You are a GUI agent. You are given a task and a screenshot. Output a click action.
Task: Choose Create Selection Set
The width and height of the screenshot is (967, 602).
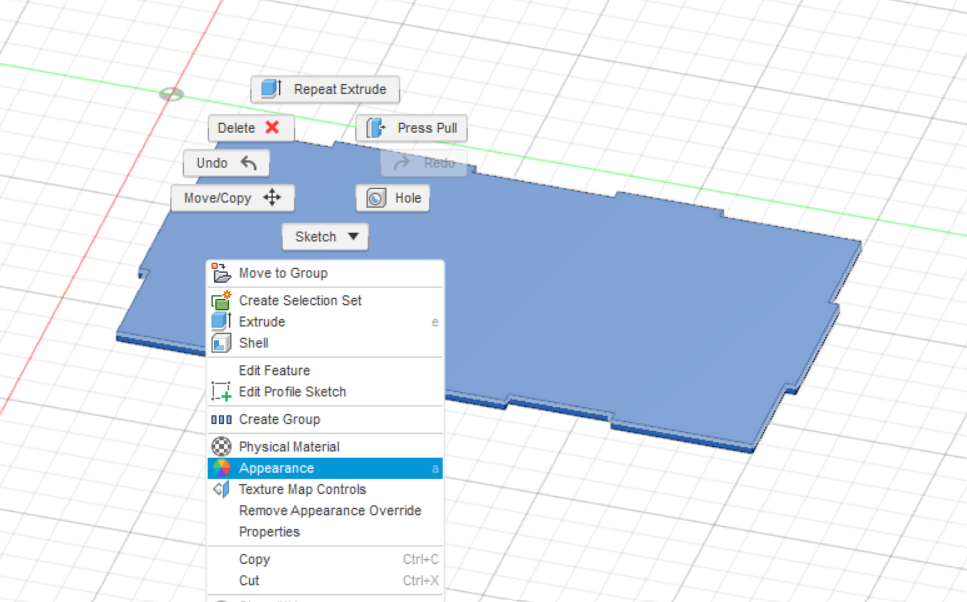point(325,300)
